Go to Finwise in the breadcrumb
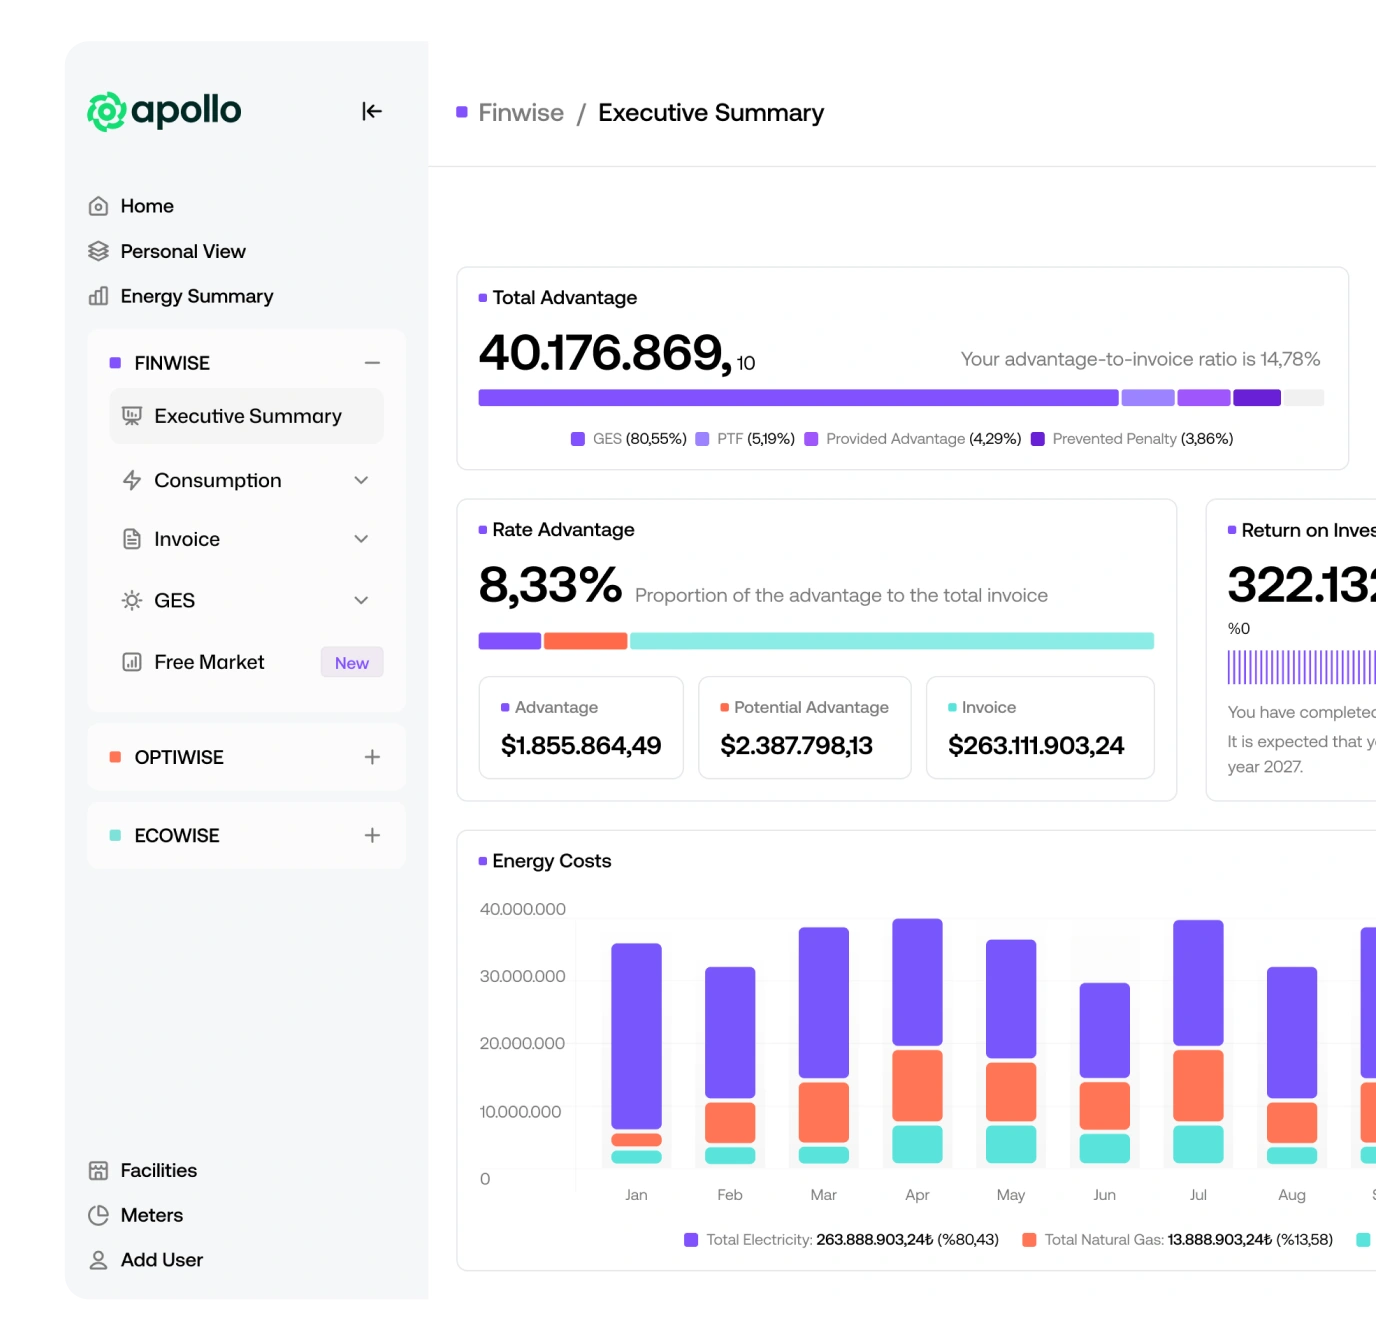This screenshot has height=1341, width=1376. (520, 113)
